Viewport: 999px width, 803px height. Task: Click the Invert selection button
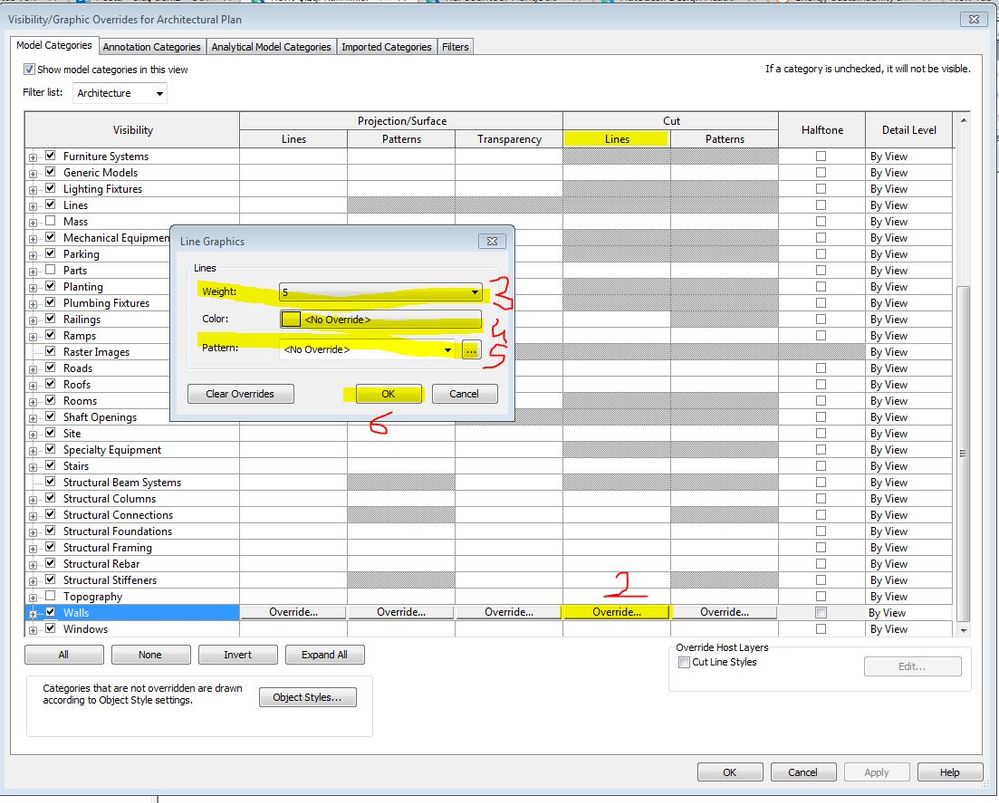[238, 655]
